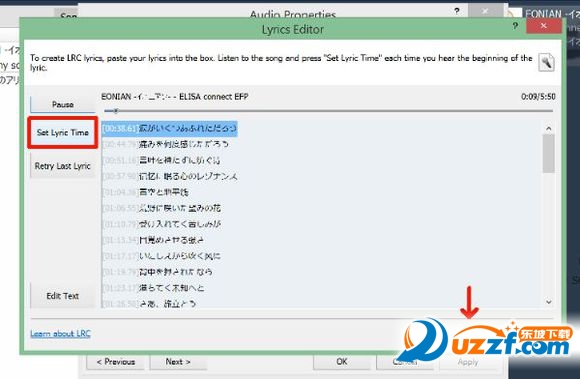
Task: Select the lyric line at 01:17.17
Action: click(162, 256)
